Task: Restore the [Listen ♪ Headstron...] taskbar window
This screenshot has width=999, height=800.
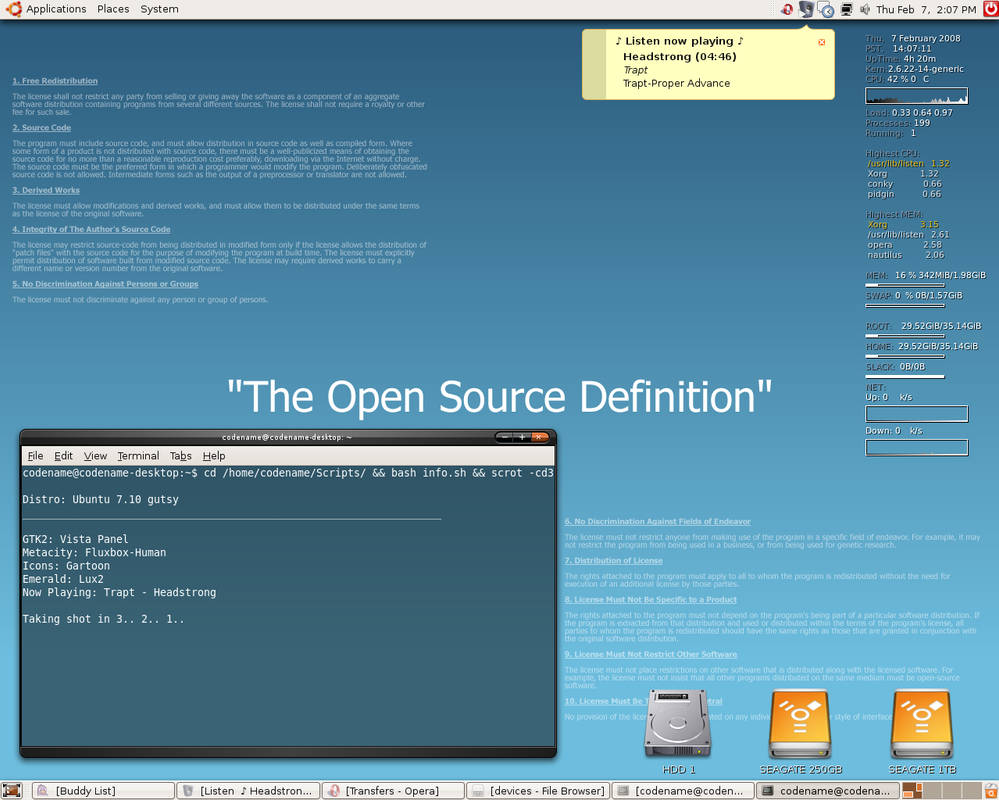Action: (248, 790)
